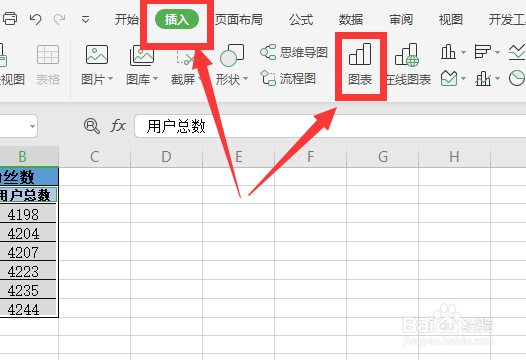The image size is (526, 360).
Task: Insert a combo chart icon
Action: [483, 78]
